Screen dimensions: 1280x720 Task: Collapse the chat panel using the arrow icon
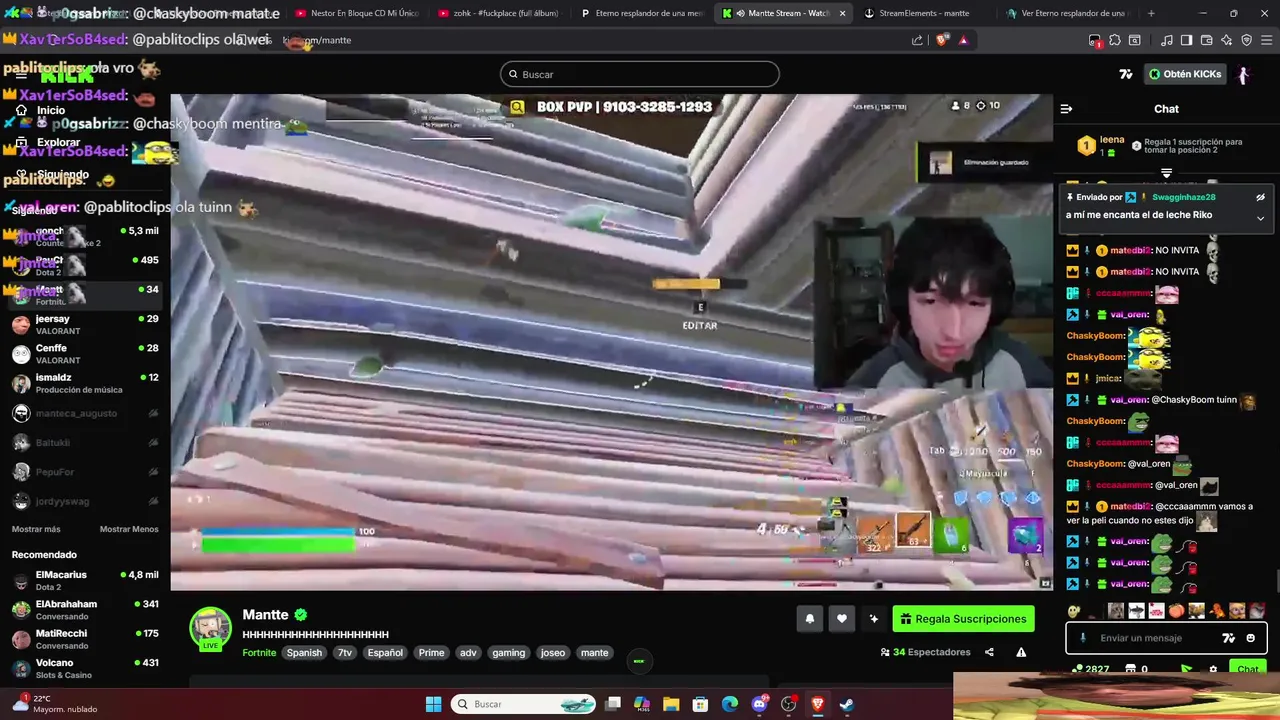[x=1066, y=109]
